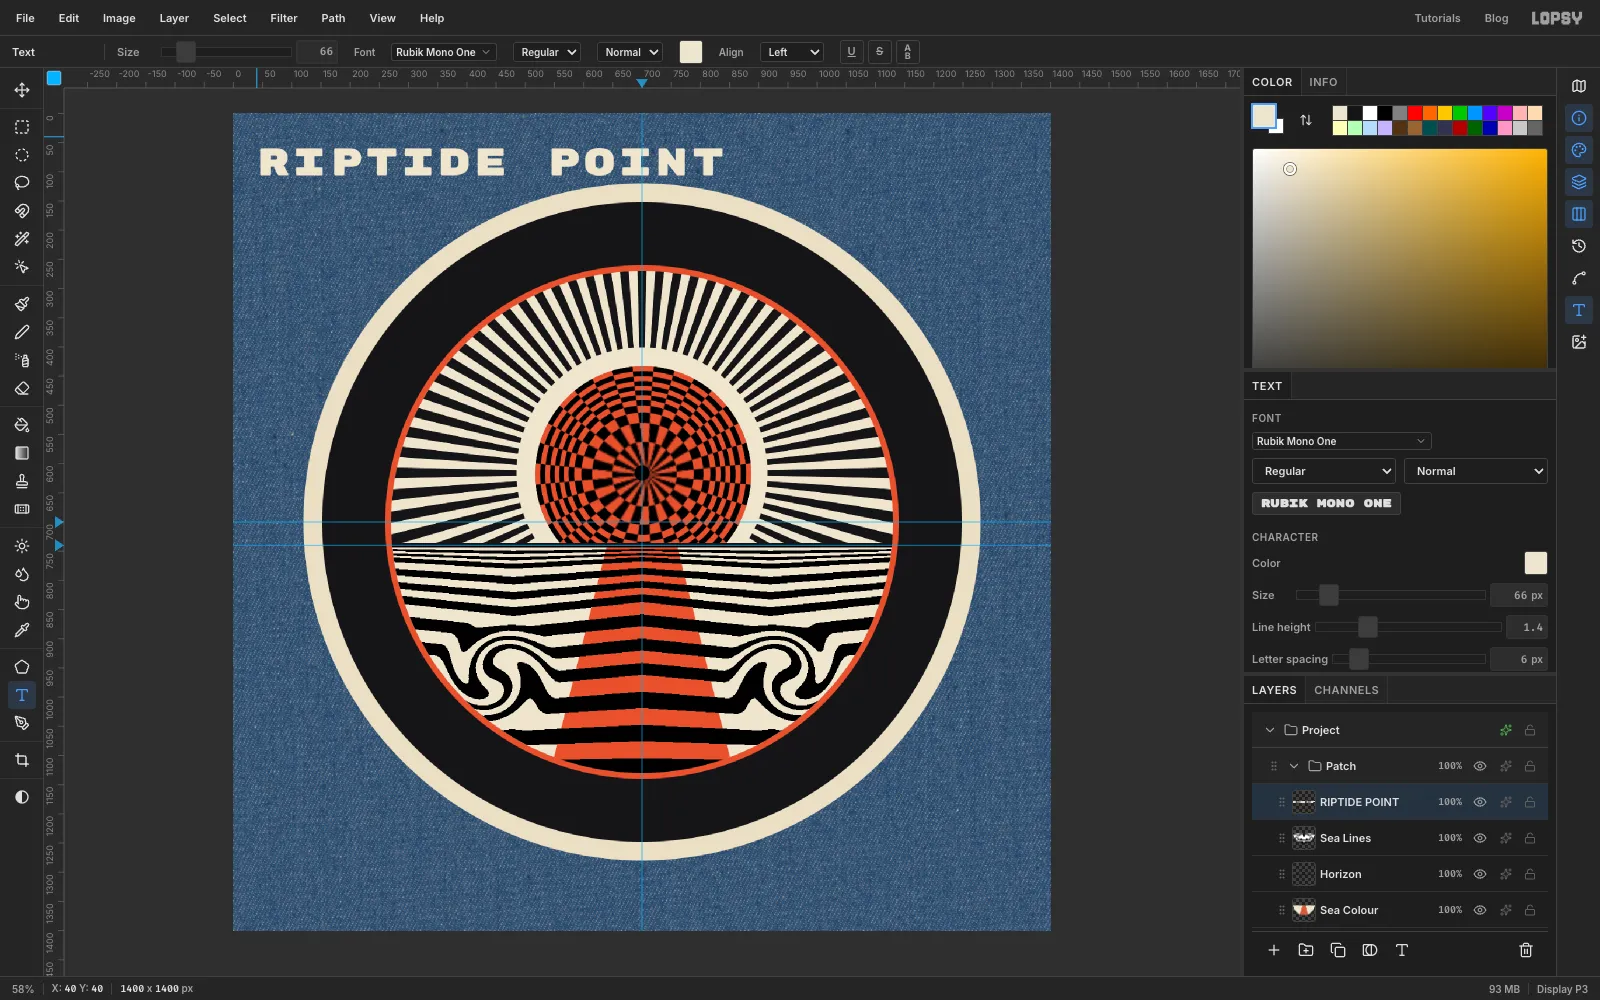The width and height of the screenshot is (1600, 1000).
Task: Select the Crop tool
Action: click(22, 760)
